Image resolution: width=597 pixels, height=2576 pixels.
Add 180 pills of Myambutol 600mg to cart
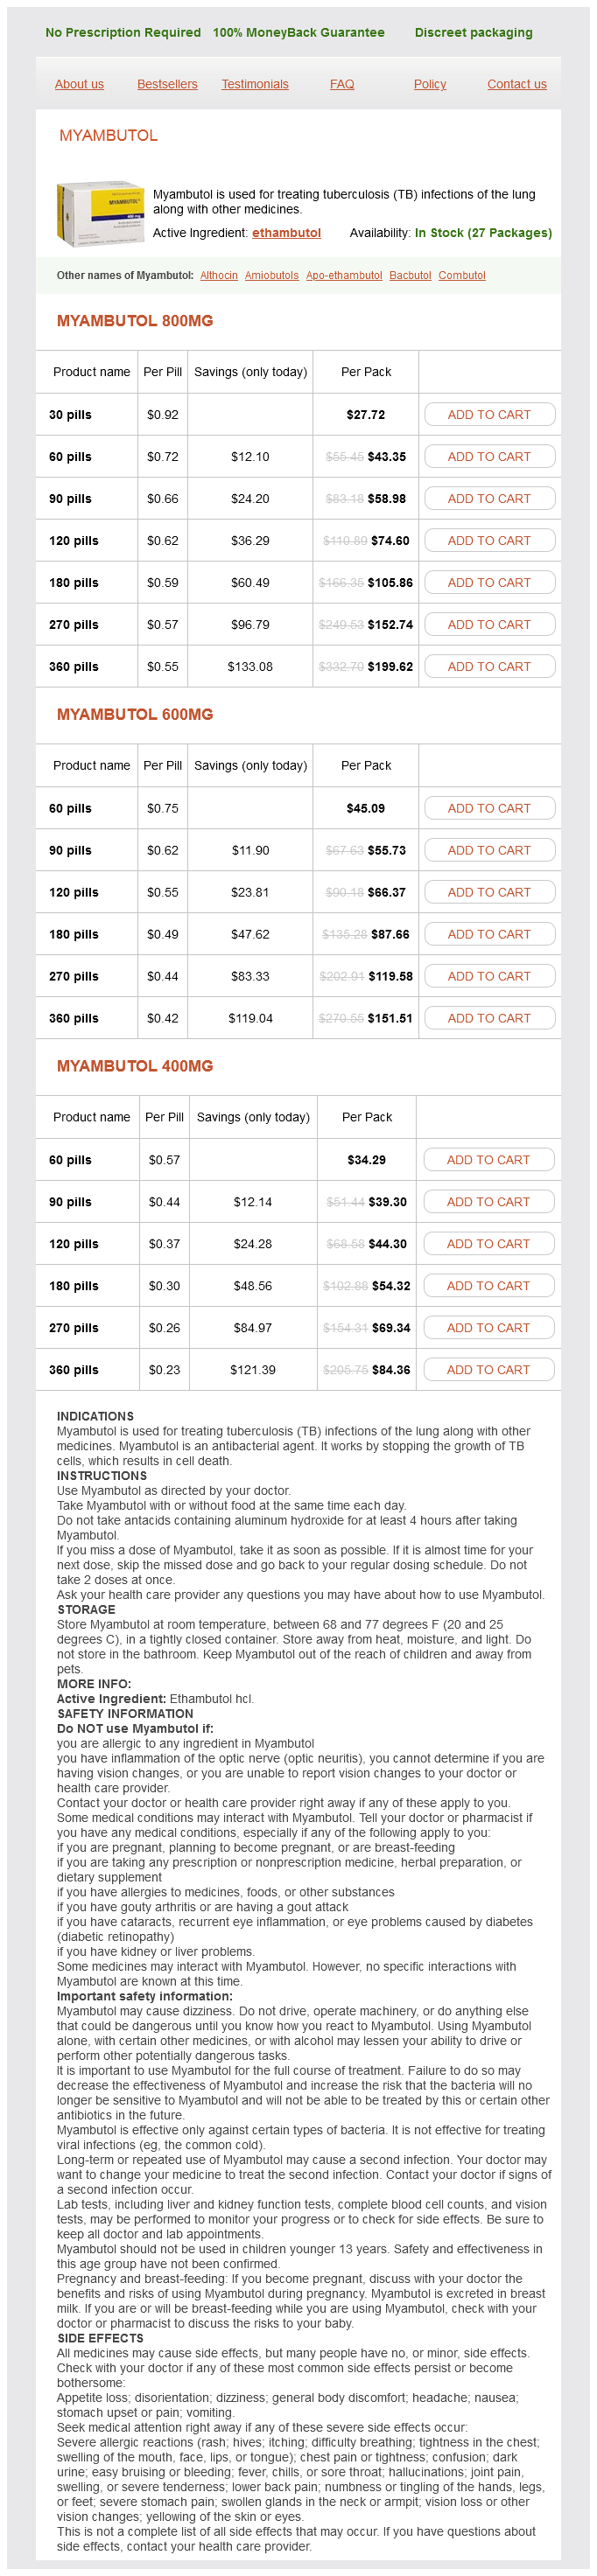[x=489, y=935]
